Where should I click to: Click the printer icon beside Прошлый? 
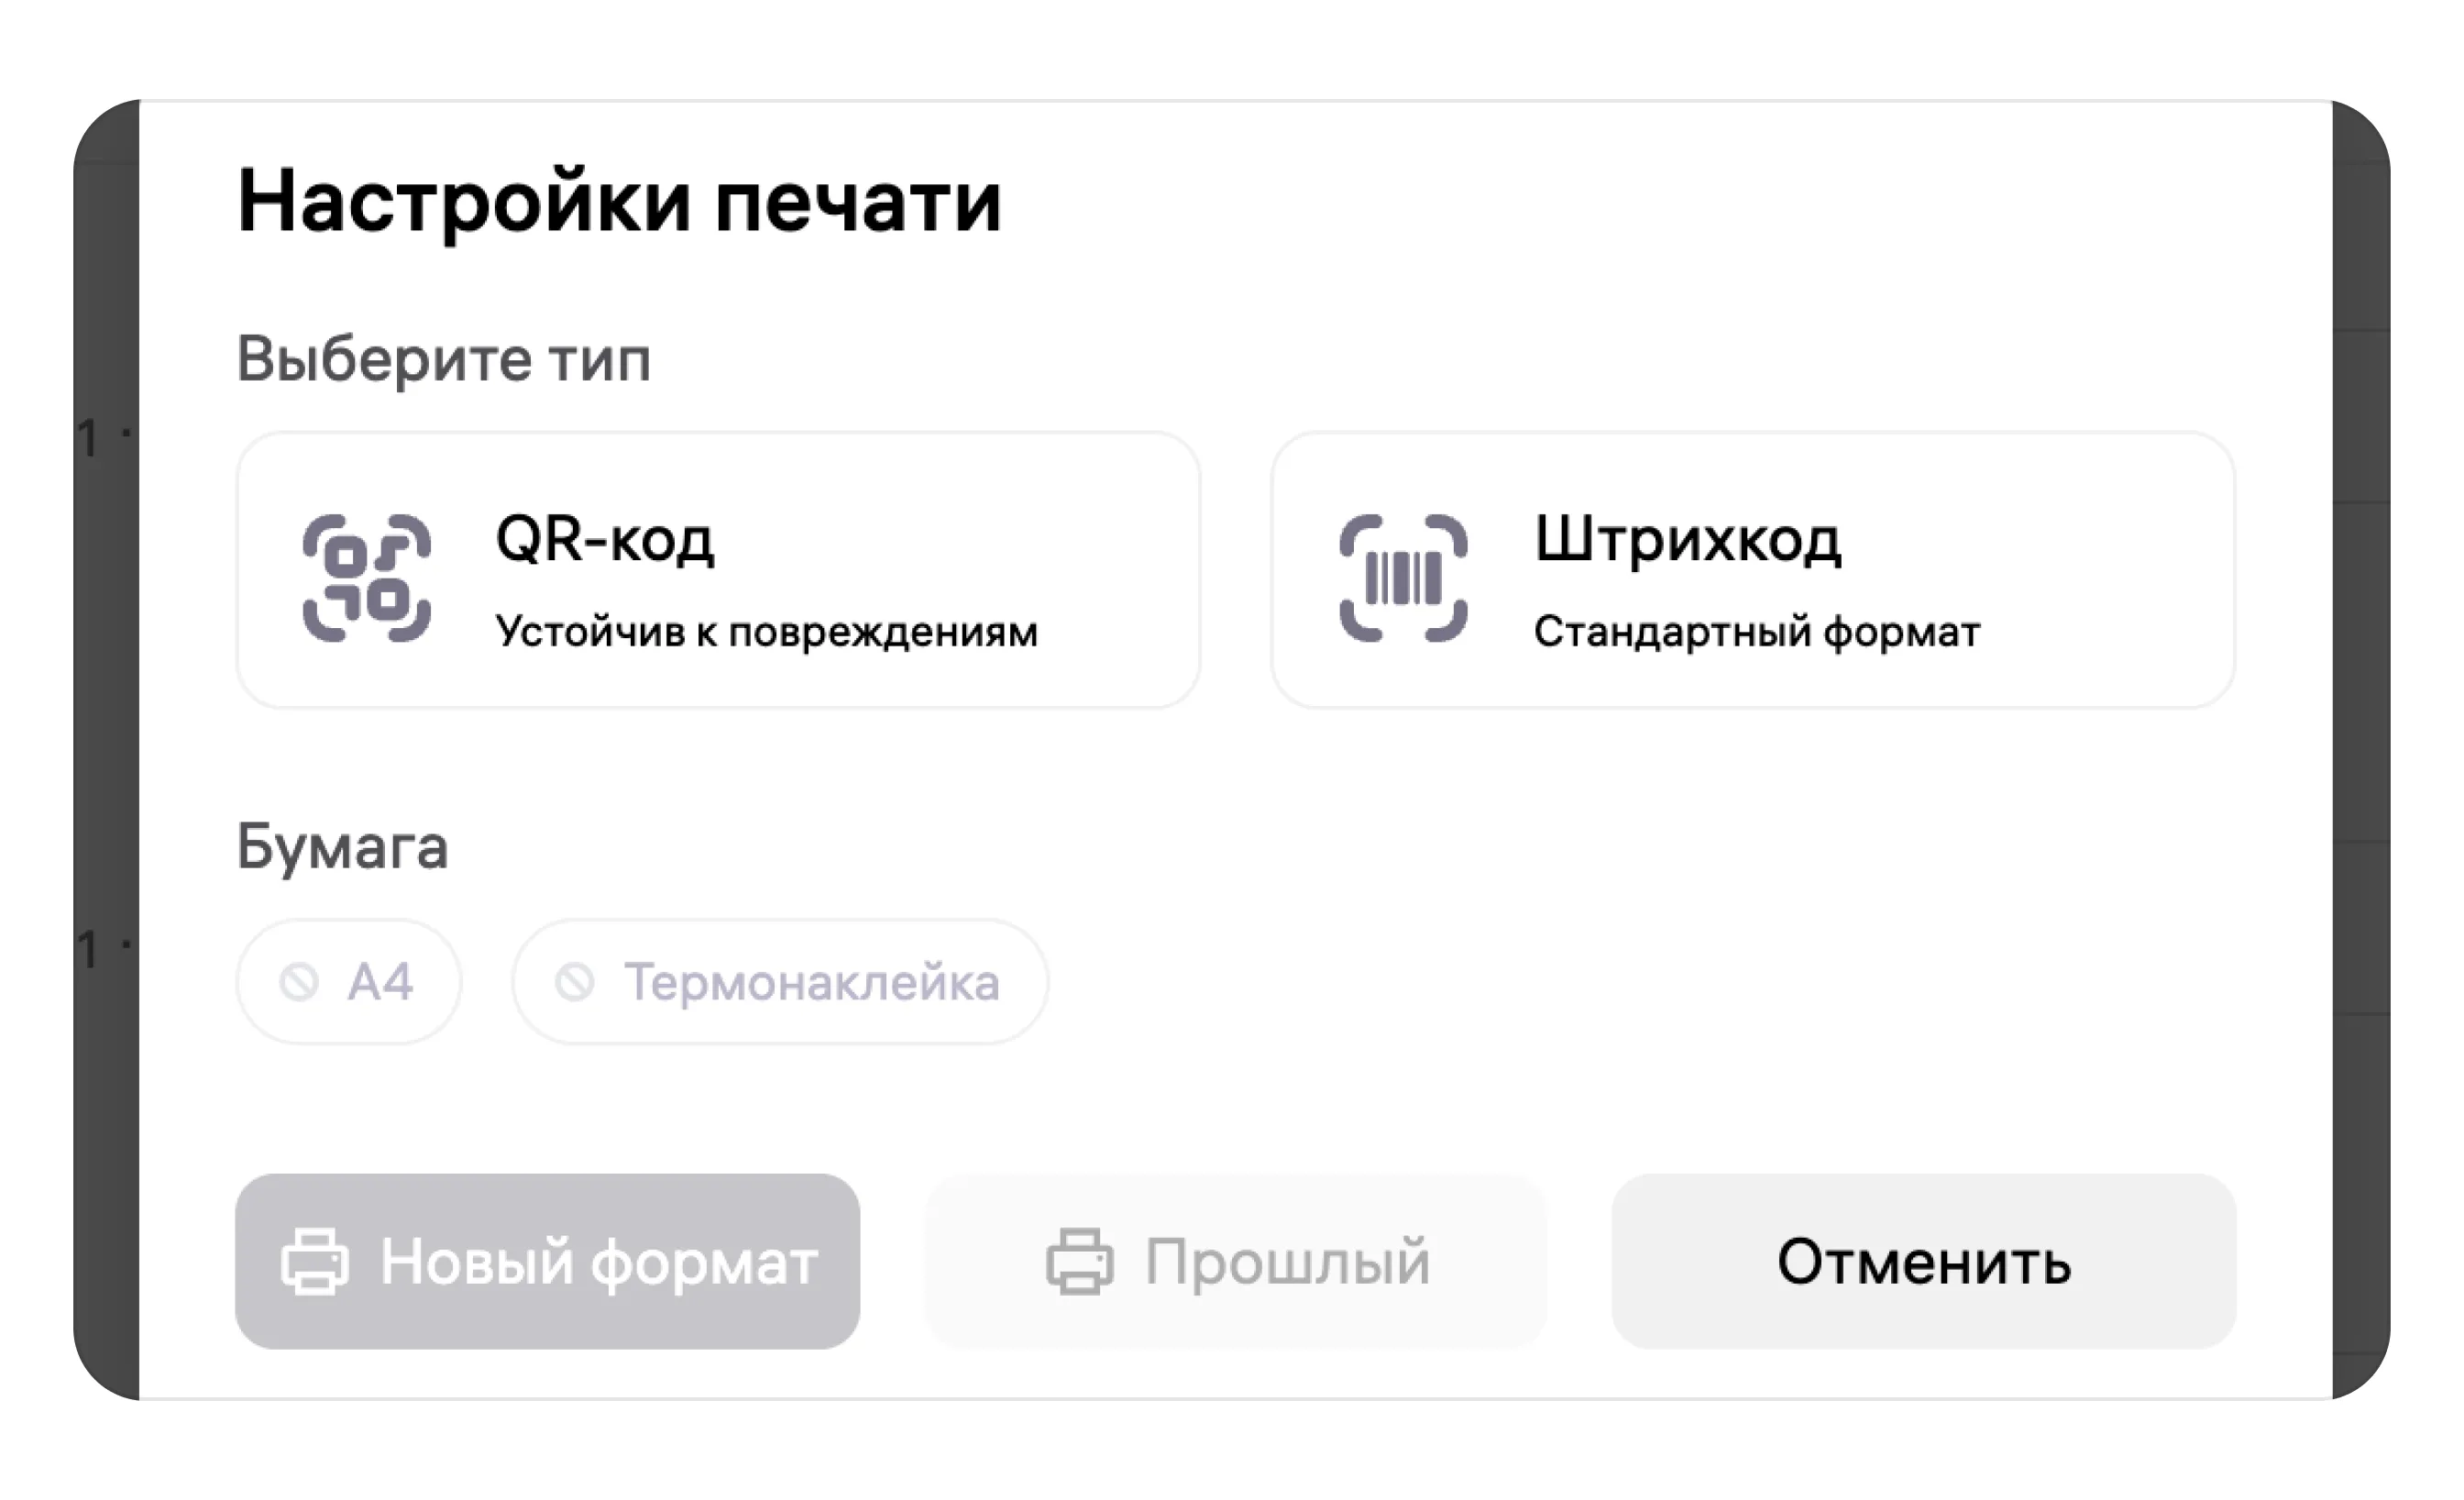click(x=1079, y=1262)
